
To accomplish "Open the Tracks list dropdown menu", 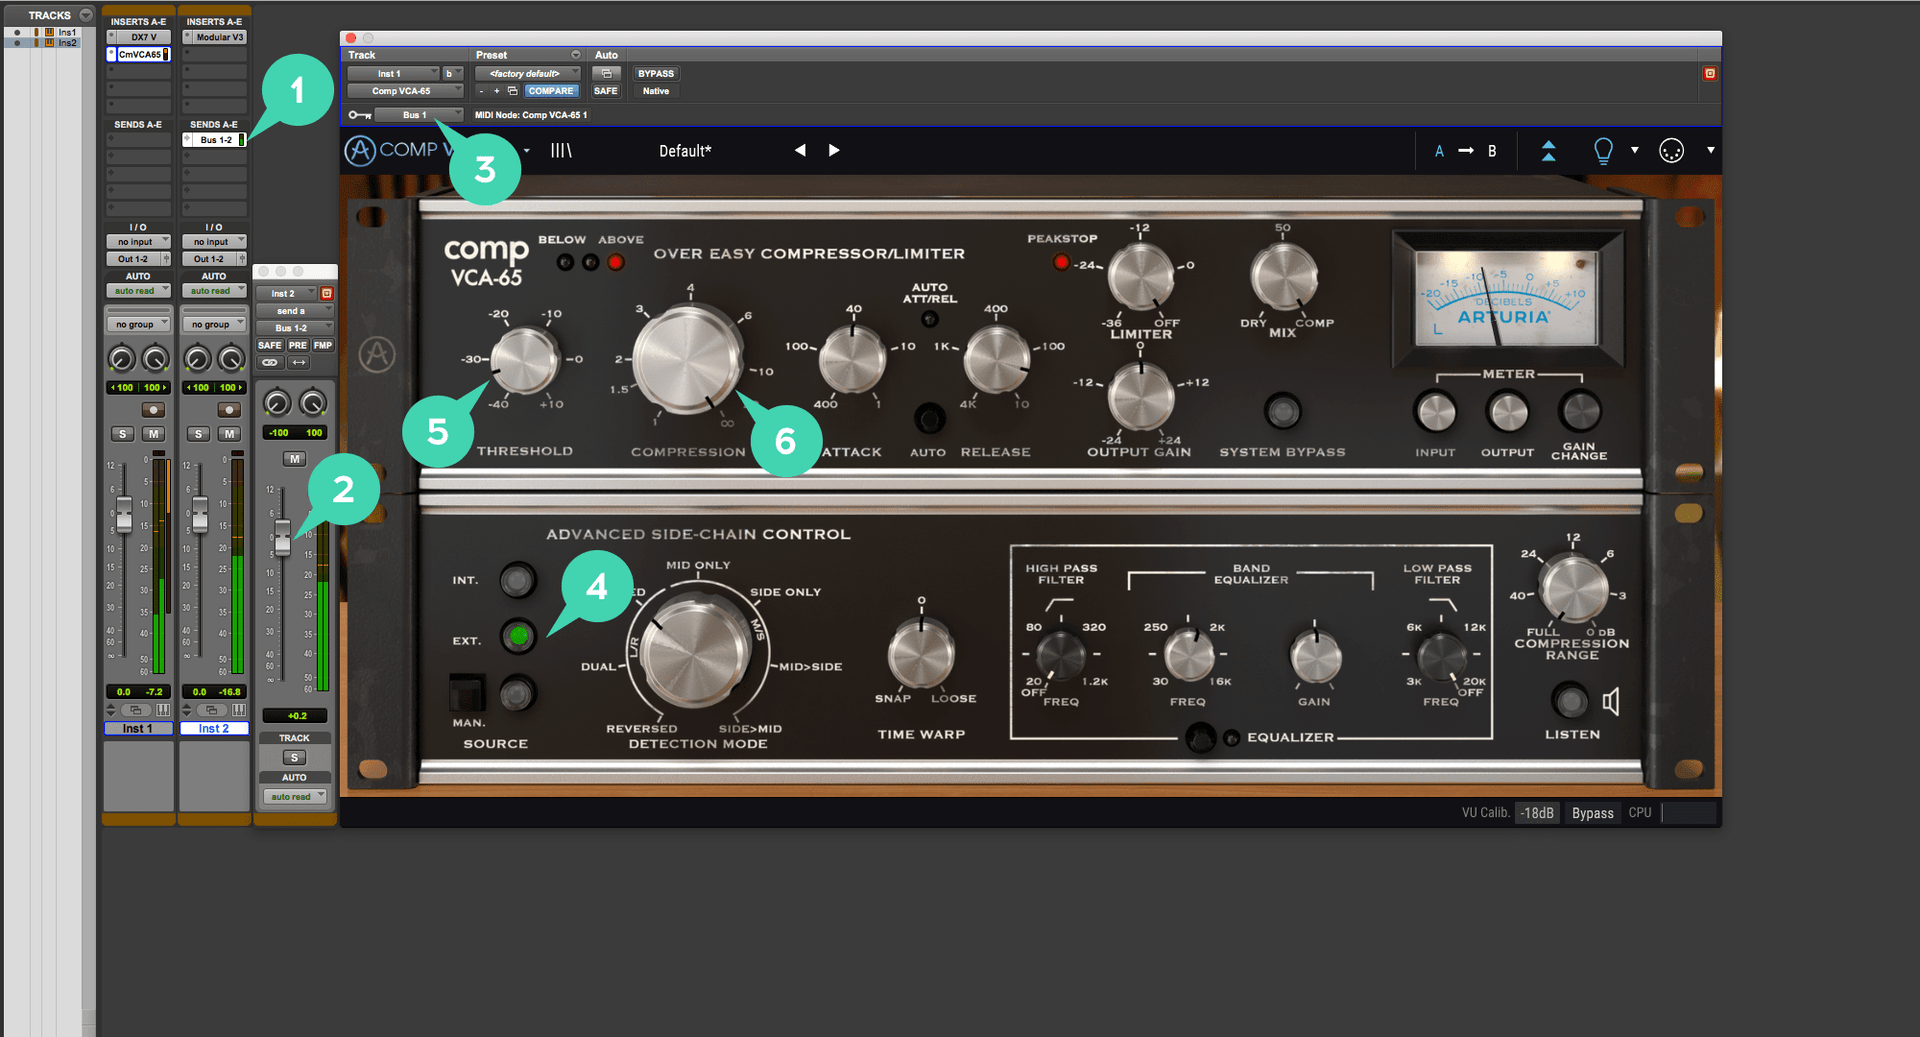I will coord(86,15).
